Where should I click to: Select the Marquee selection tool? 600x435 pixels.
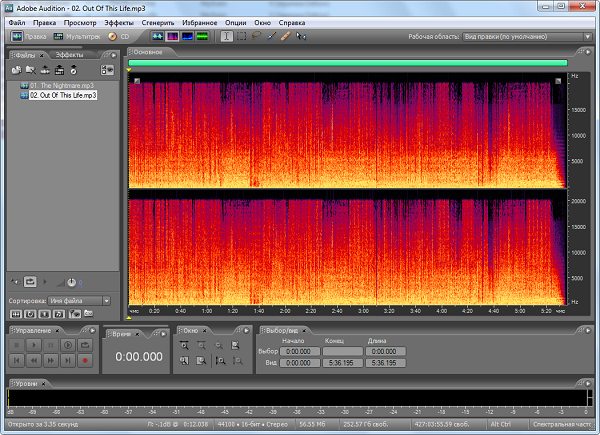click(x=241, y=36)
